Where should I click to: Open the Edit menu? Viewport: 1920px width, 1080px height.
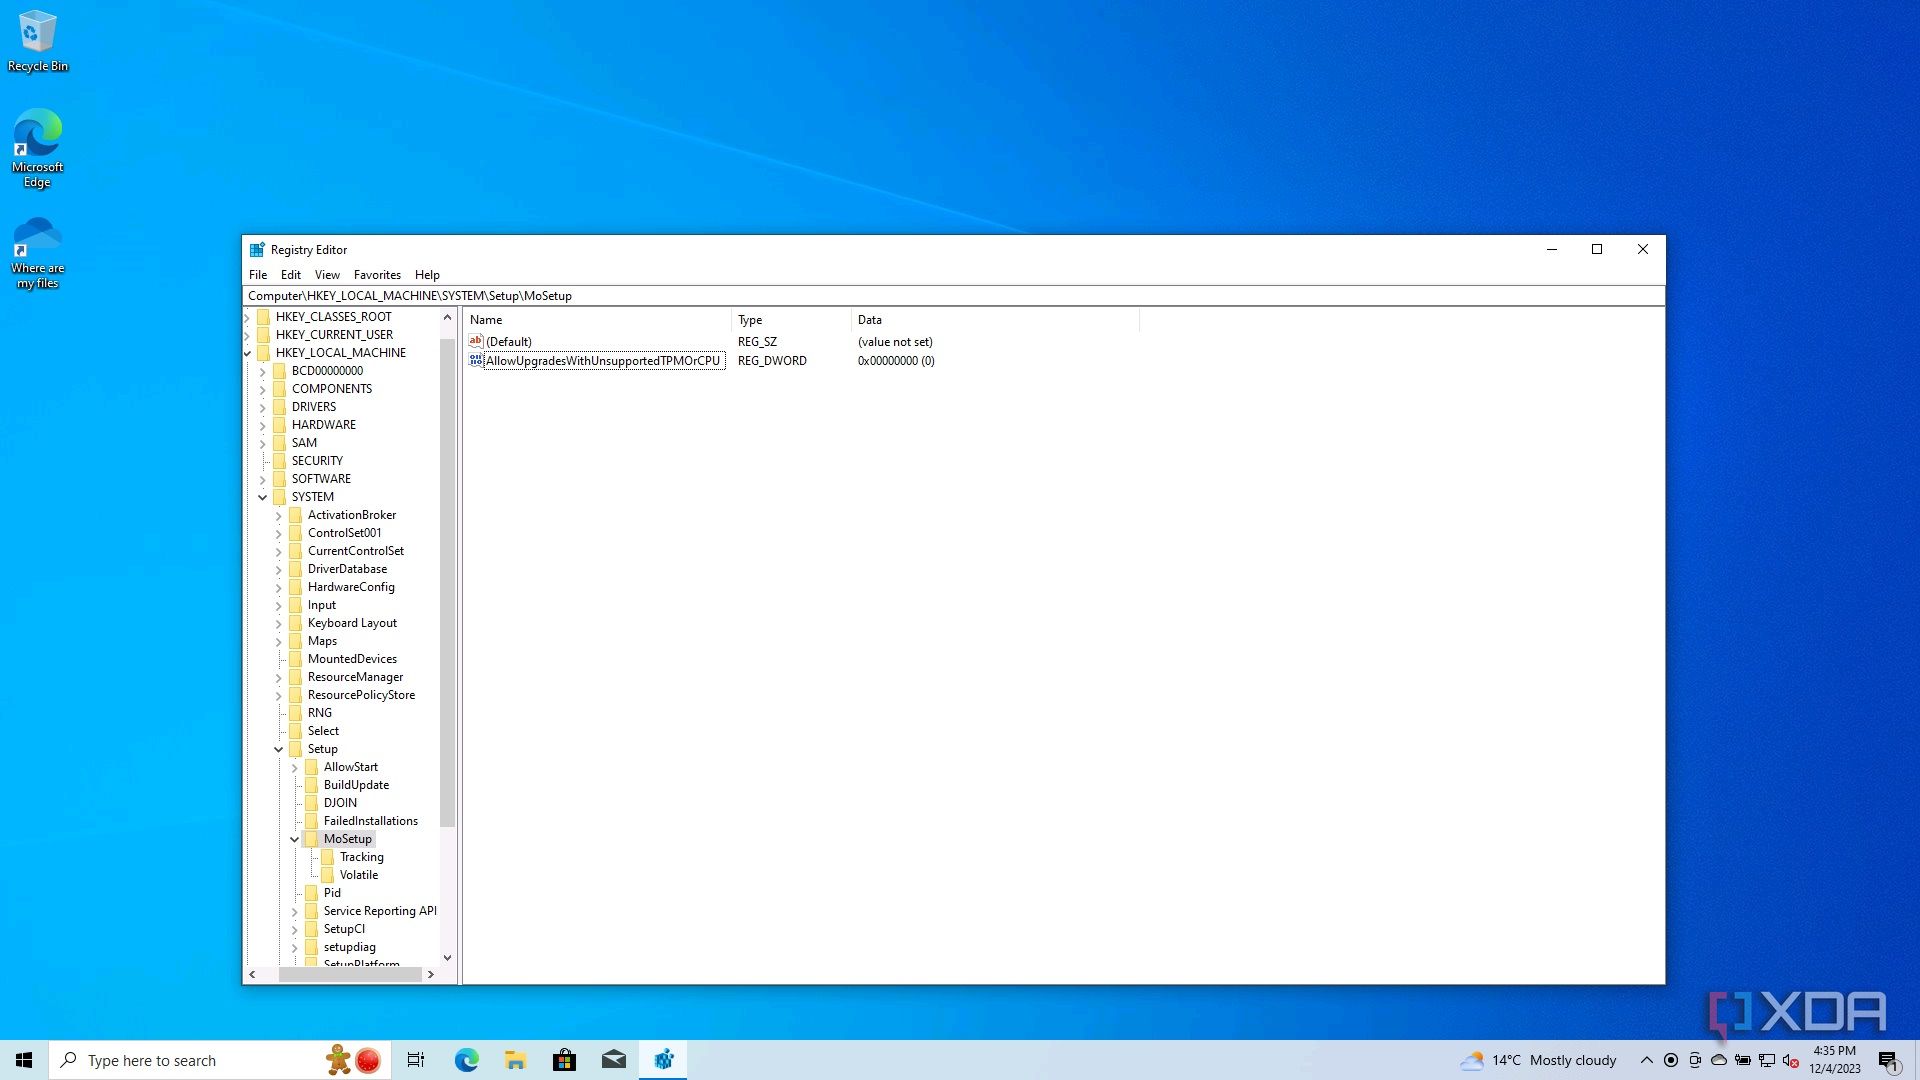point(291,274)
